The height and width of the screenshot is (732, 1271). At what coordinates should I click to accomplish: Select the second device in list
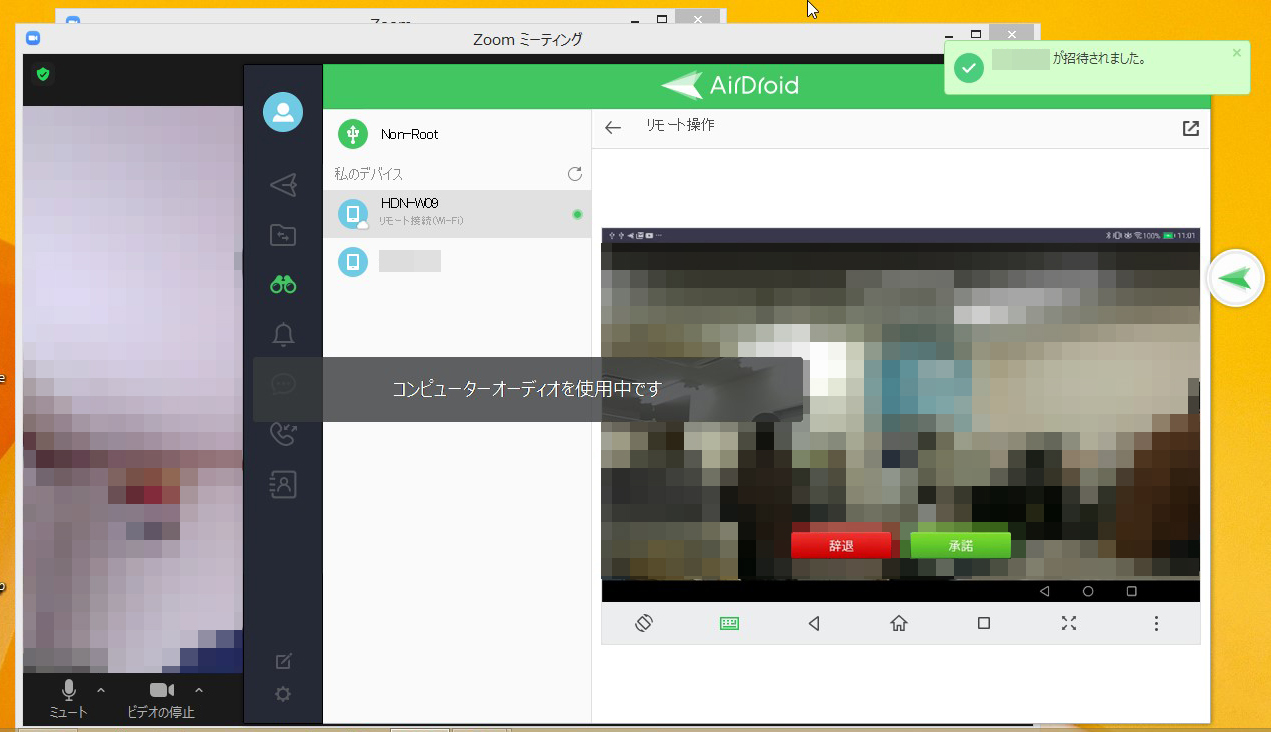(457, 262)
